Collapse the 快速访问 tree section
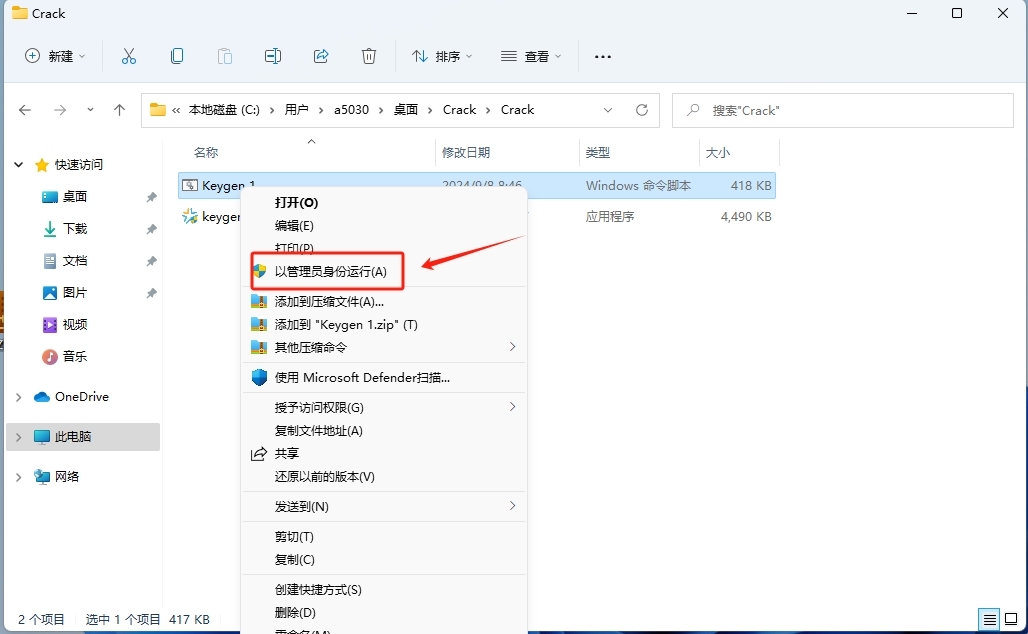The image size is (1028, 634). [18, 165]
